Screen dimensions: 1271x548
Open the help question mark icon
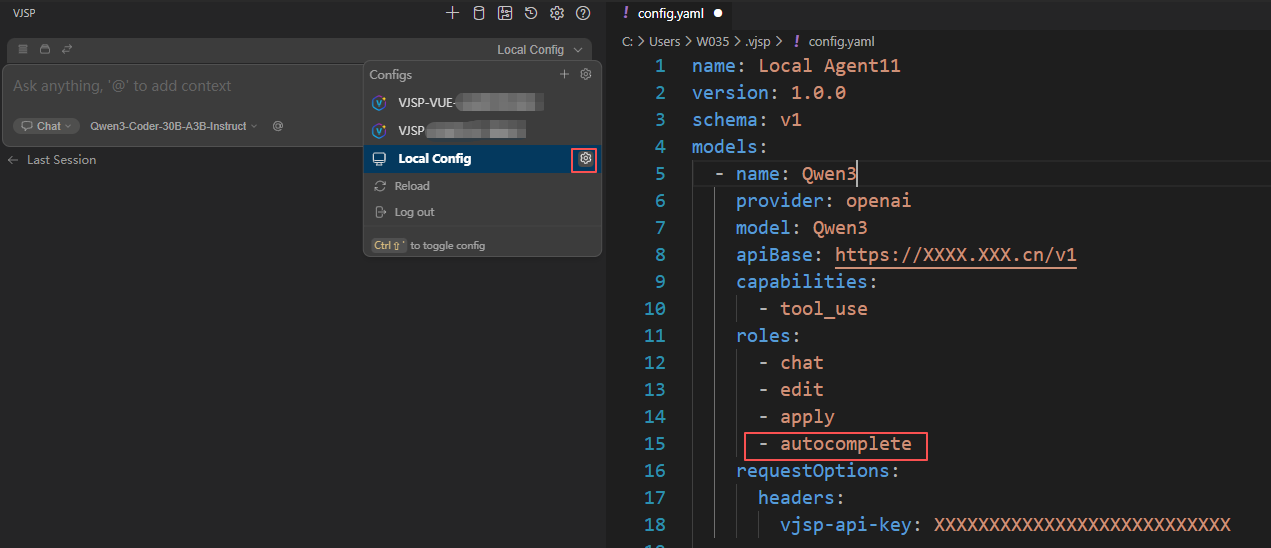pos(583,13)
